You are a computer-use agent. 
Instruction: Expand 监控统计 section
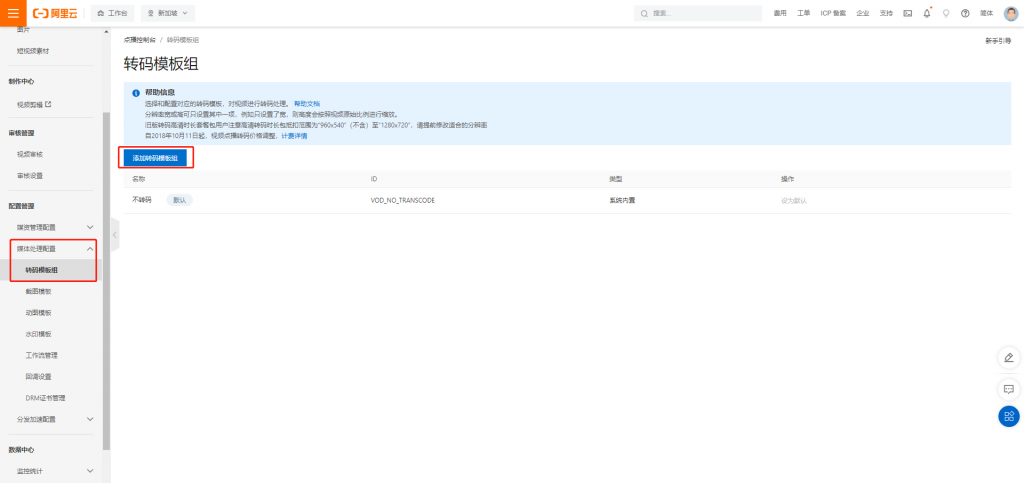click(55, 471)
